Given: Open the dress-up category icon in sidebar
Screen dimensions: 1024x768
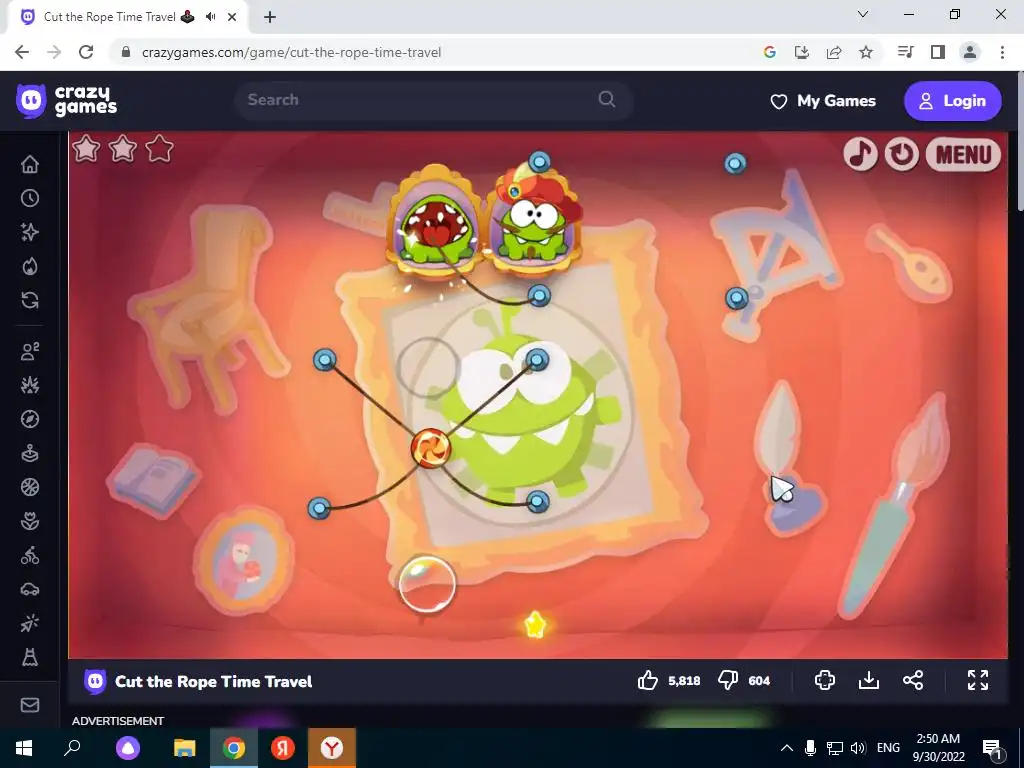Looking at the screenshot, I should [x=30, y=657].
